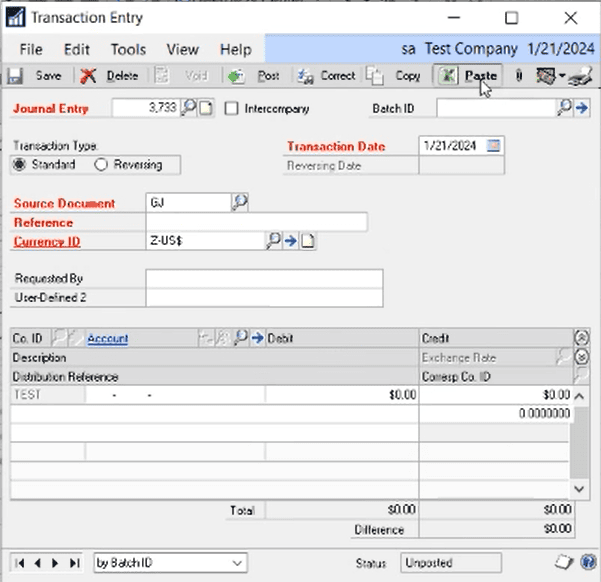The height and width of the screenshot is (582, 601).
Task: Click the Copy toolbar button
Action: coord(393,76)
